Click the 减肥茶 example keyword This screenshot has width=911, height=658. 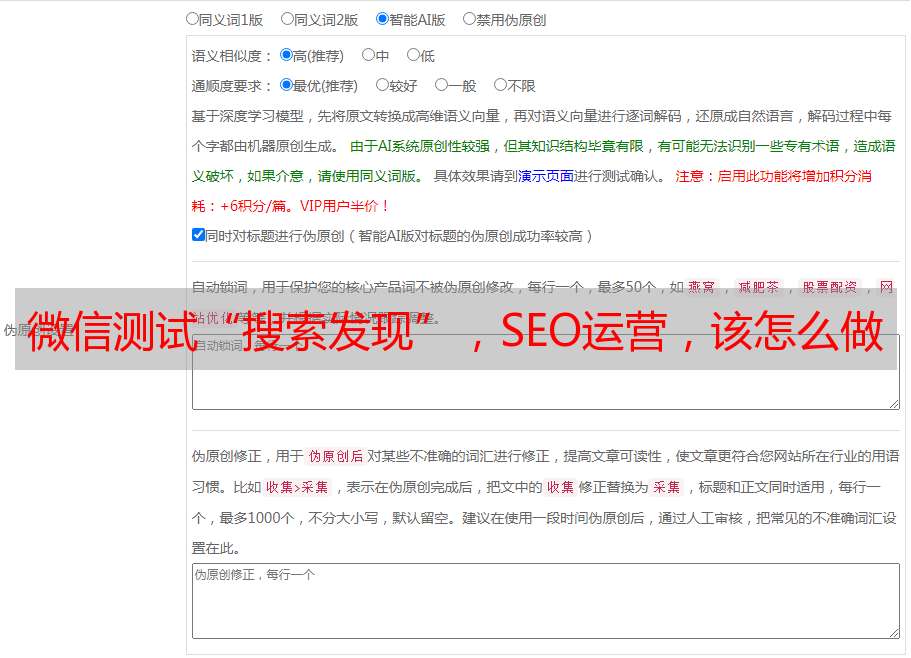[758, 287]
